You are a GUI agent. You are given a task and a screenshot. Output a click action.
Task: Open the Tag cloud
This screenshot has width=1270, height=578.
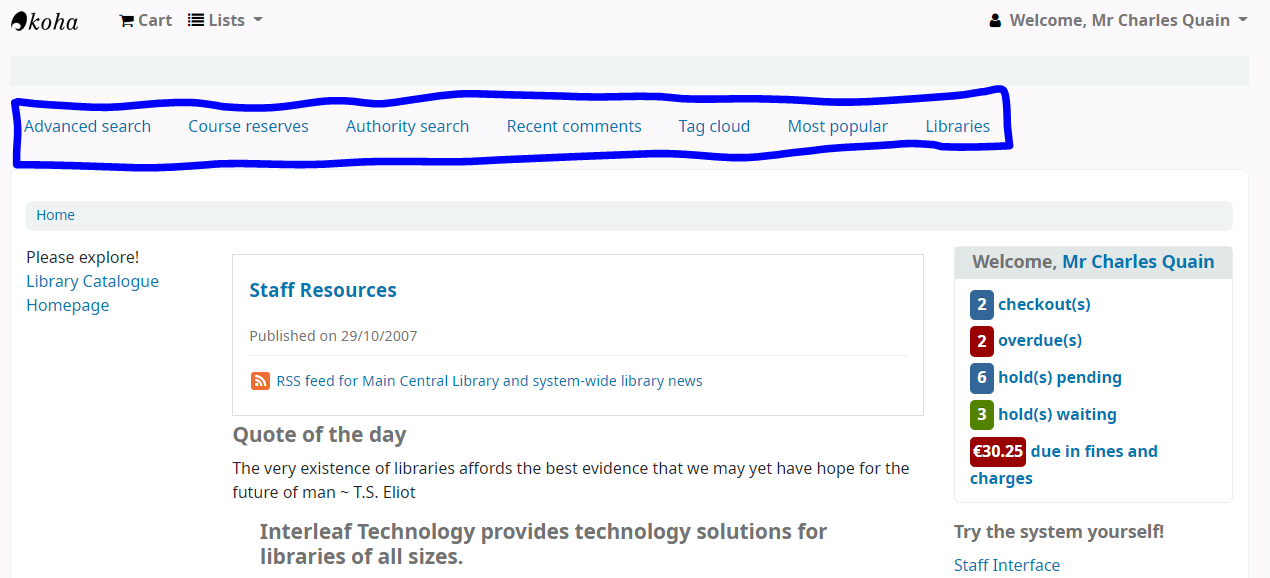coord(714,126)
